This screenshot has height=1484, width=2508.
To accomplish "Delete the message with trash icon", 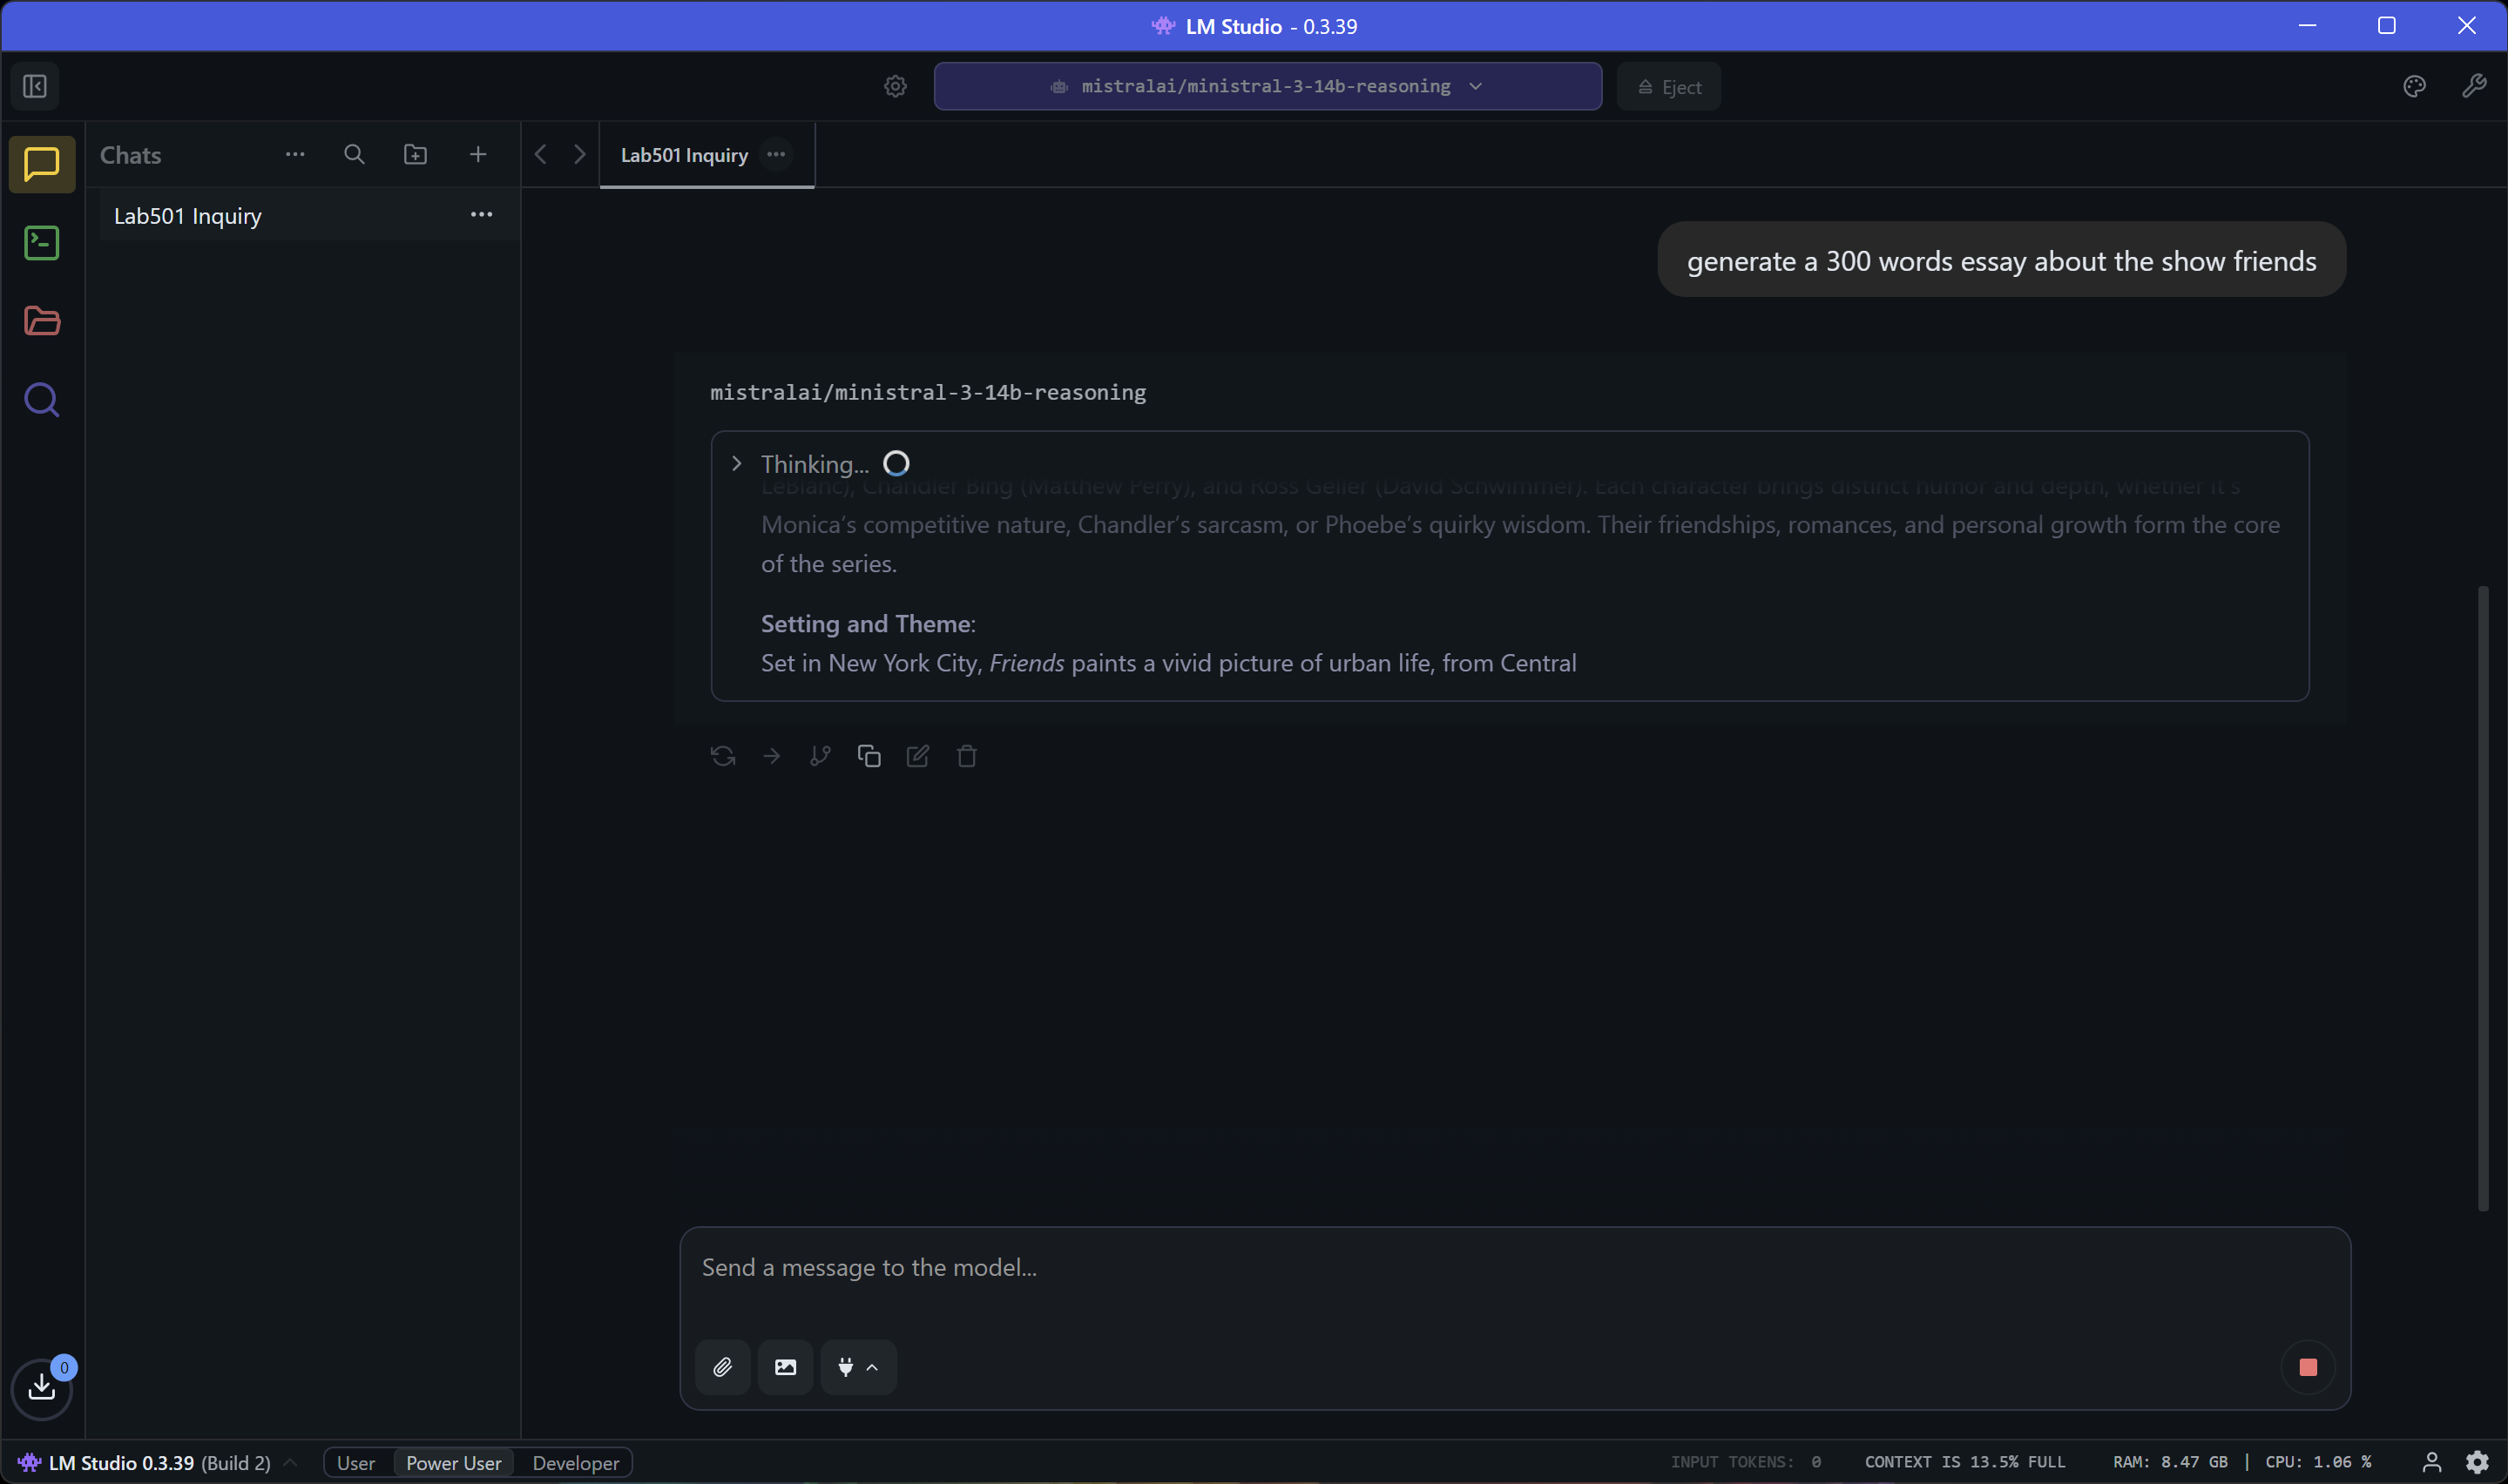I will [x=966, y=756].
